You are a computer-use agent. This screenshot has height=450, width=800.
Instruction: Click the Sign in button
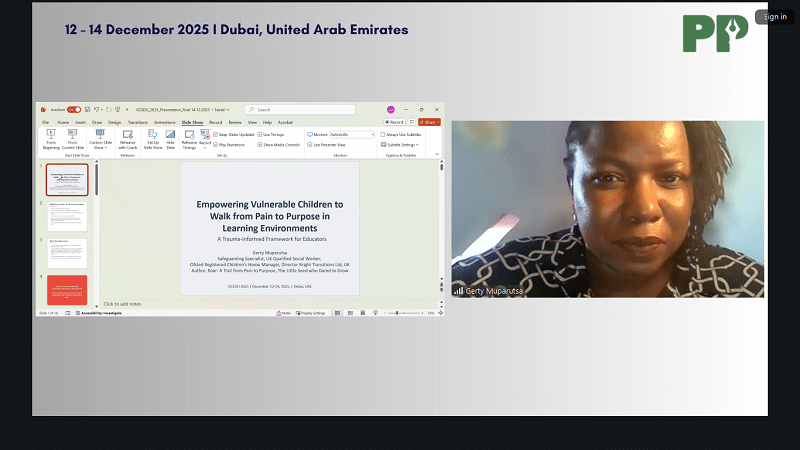pyautogui.click(x=775, y=16)
